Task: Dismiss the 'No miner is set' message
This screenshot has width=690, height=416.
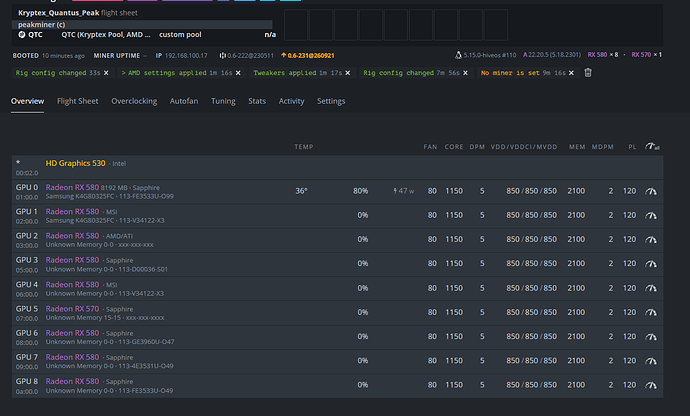Action: (x=571, y=73)
